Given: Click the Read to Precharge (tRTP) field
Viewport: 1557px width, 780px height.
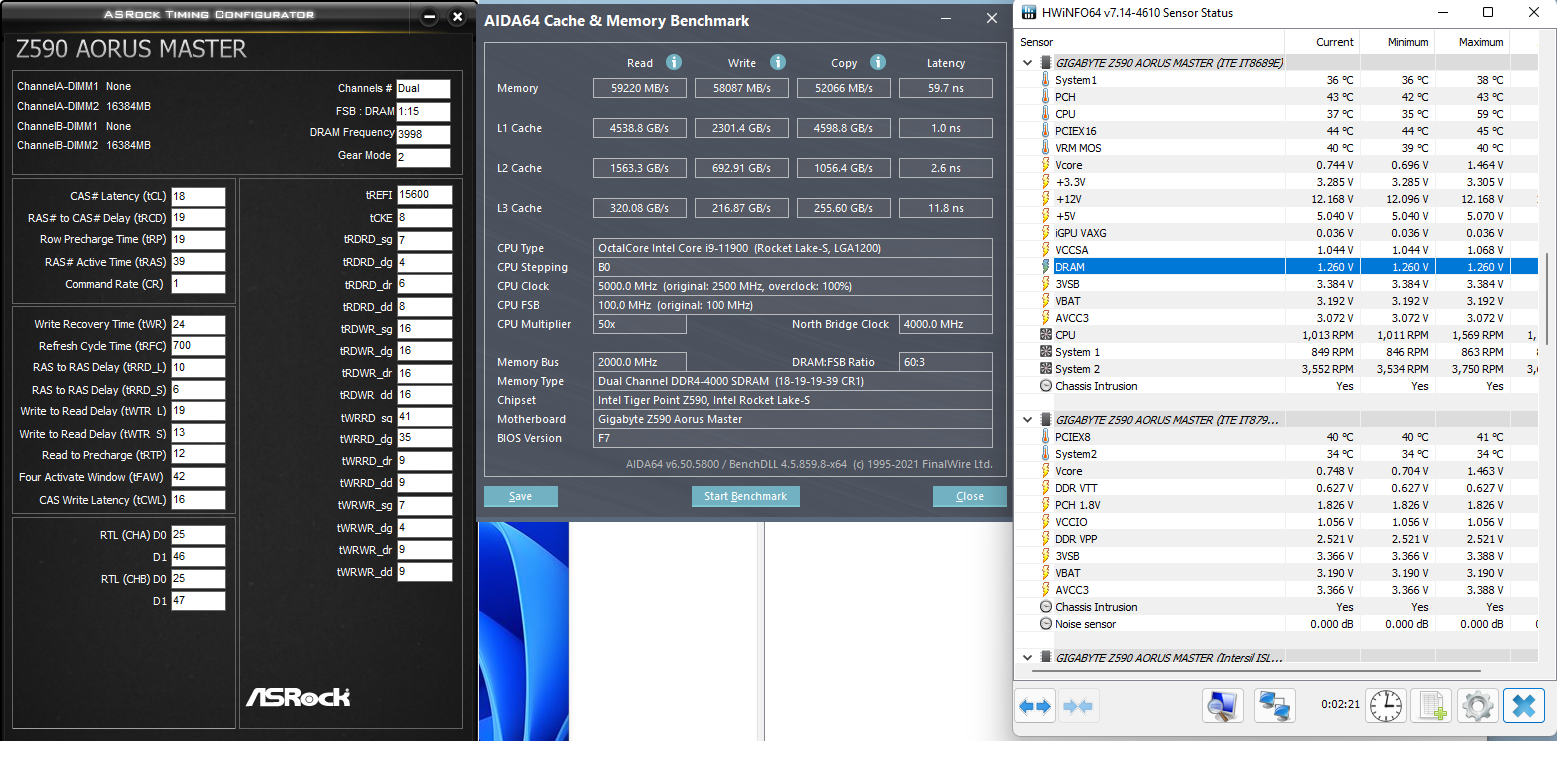Looking at the screenshot, I should tap(198, 455).
